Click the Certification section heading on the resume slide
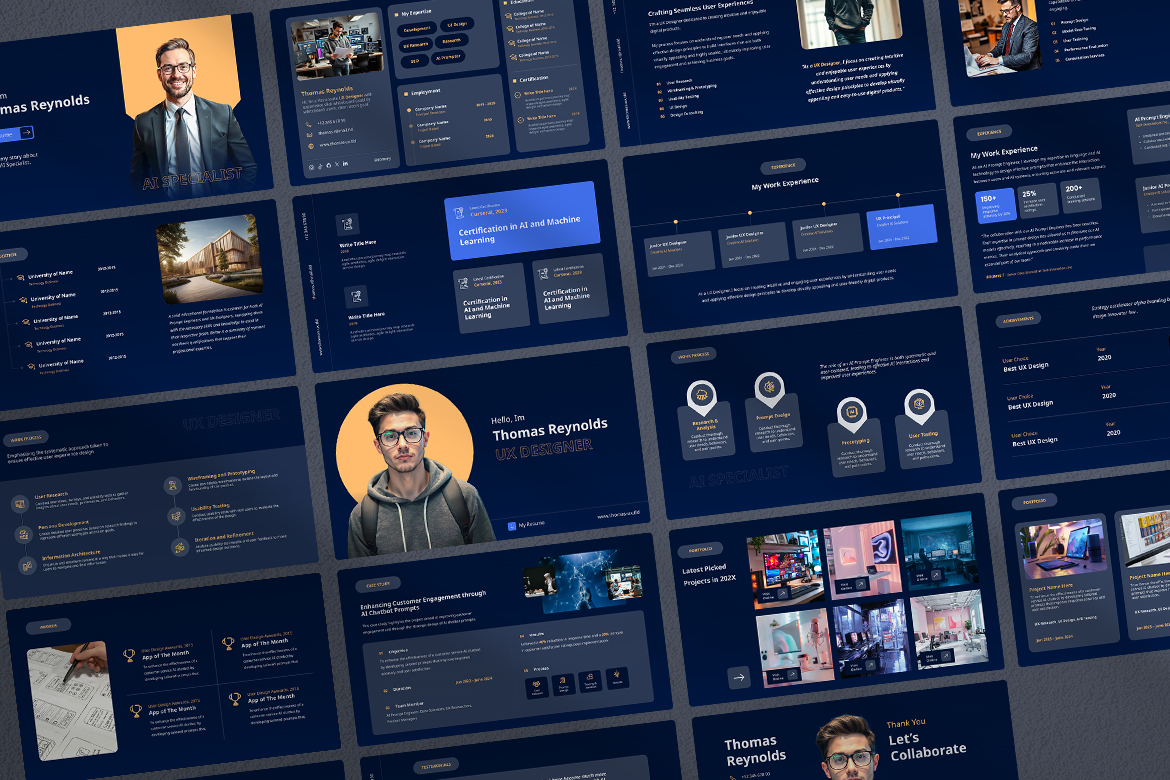1170x780 pixels. [534, 78]
